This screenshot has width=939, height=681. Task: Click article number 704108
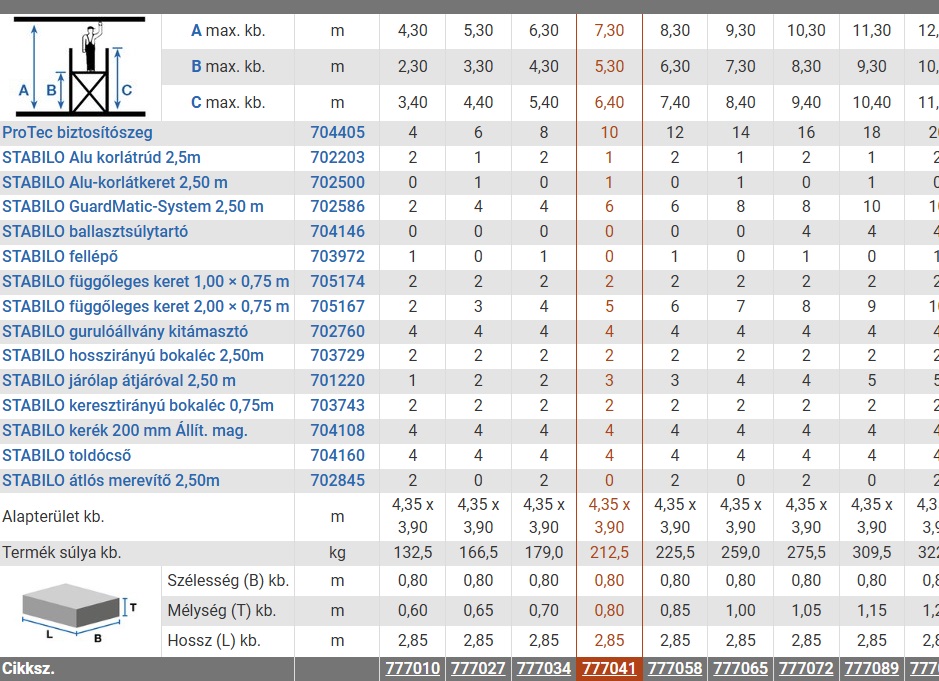pos(338,431)
